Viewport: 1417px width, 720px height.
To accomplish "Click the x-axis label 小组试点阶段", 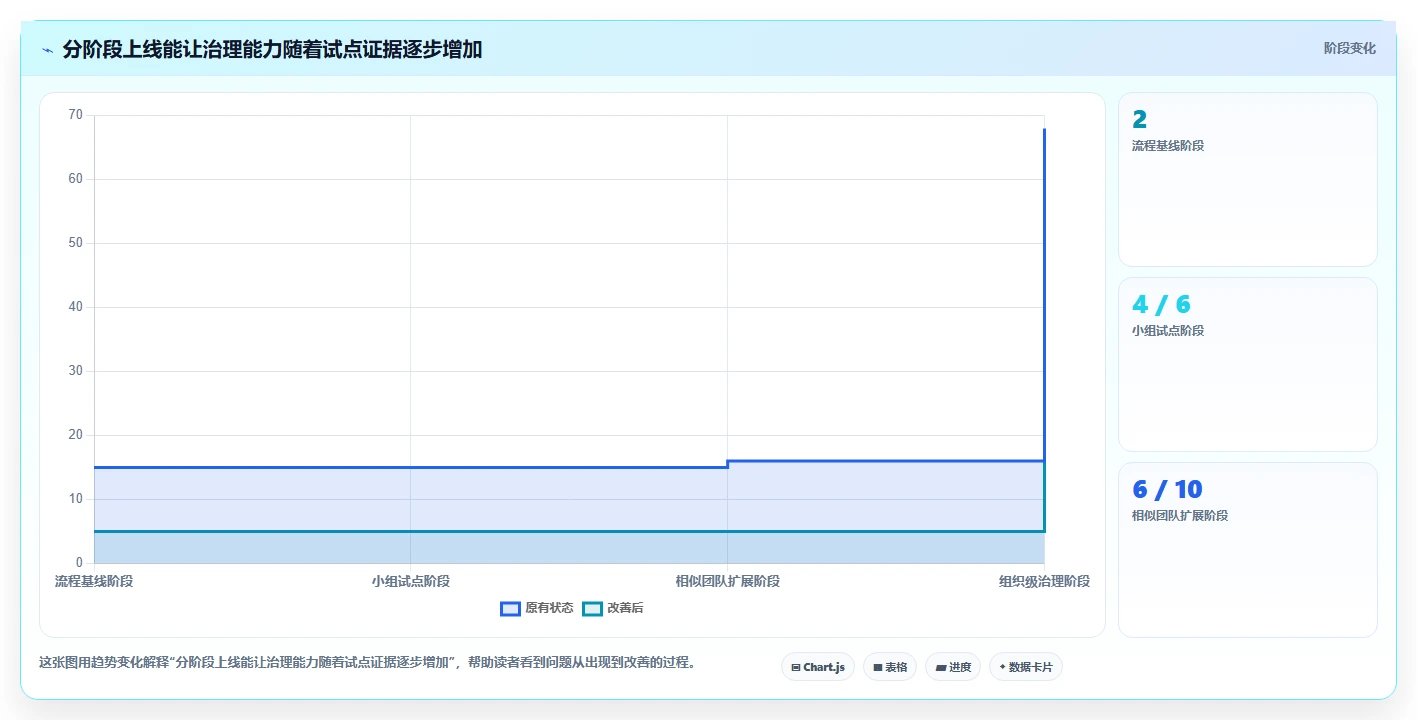I will pos(410,581).
